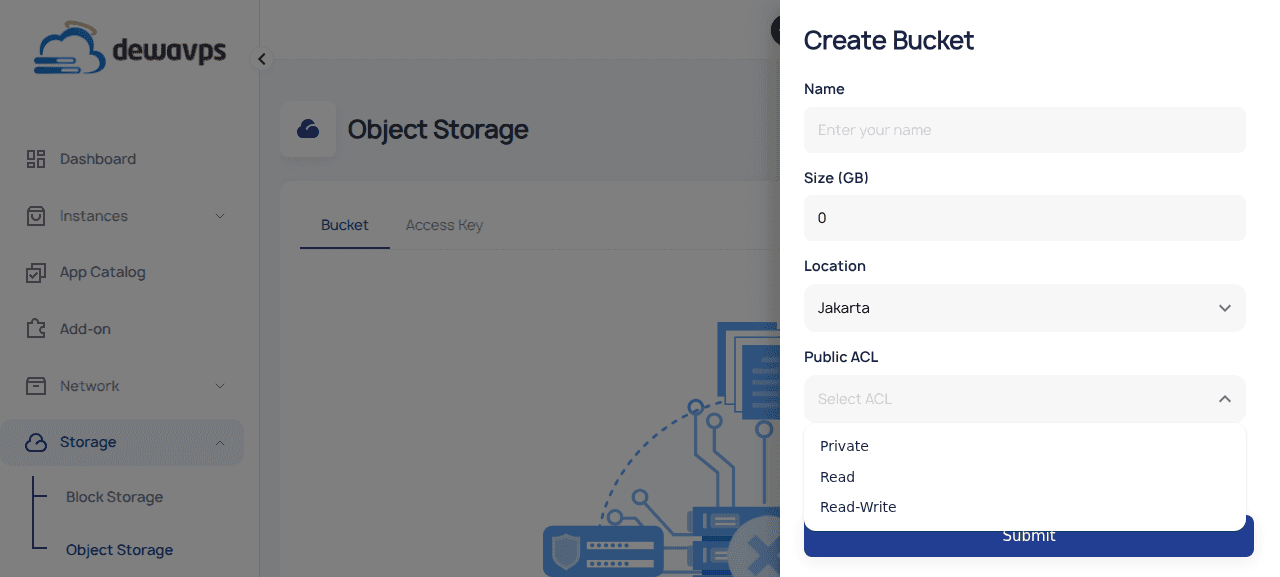Click the Dashboard grid icon
This screenshot has height=577, width=1280.
[x=36, y=159]
